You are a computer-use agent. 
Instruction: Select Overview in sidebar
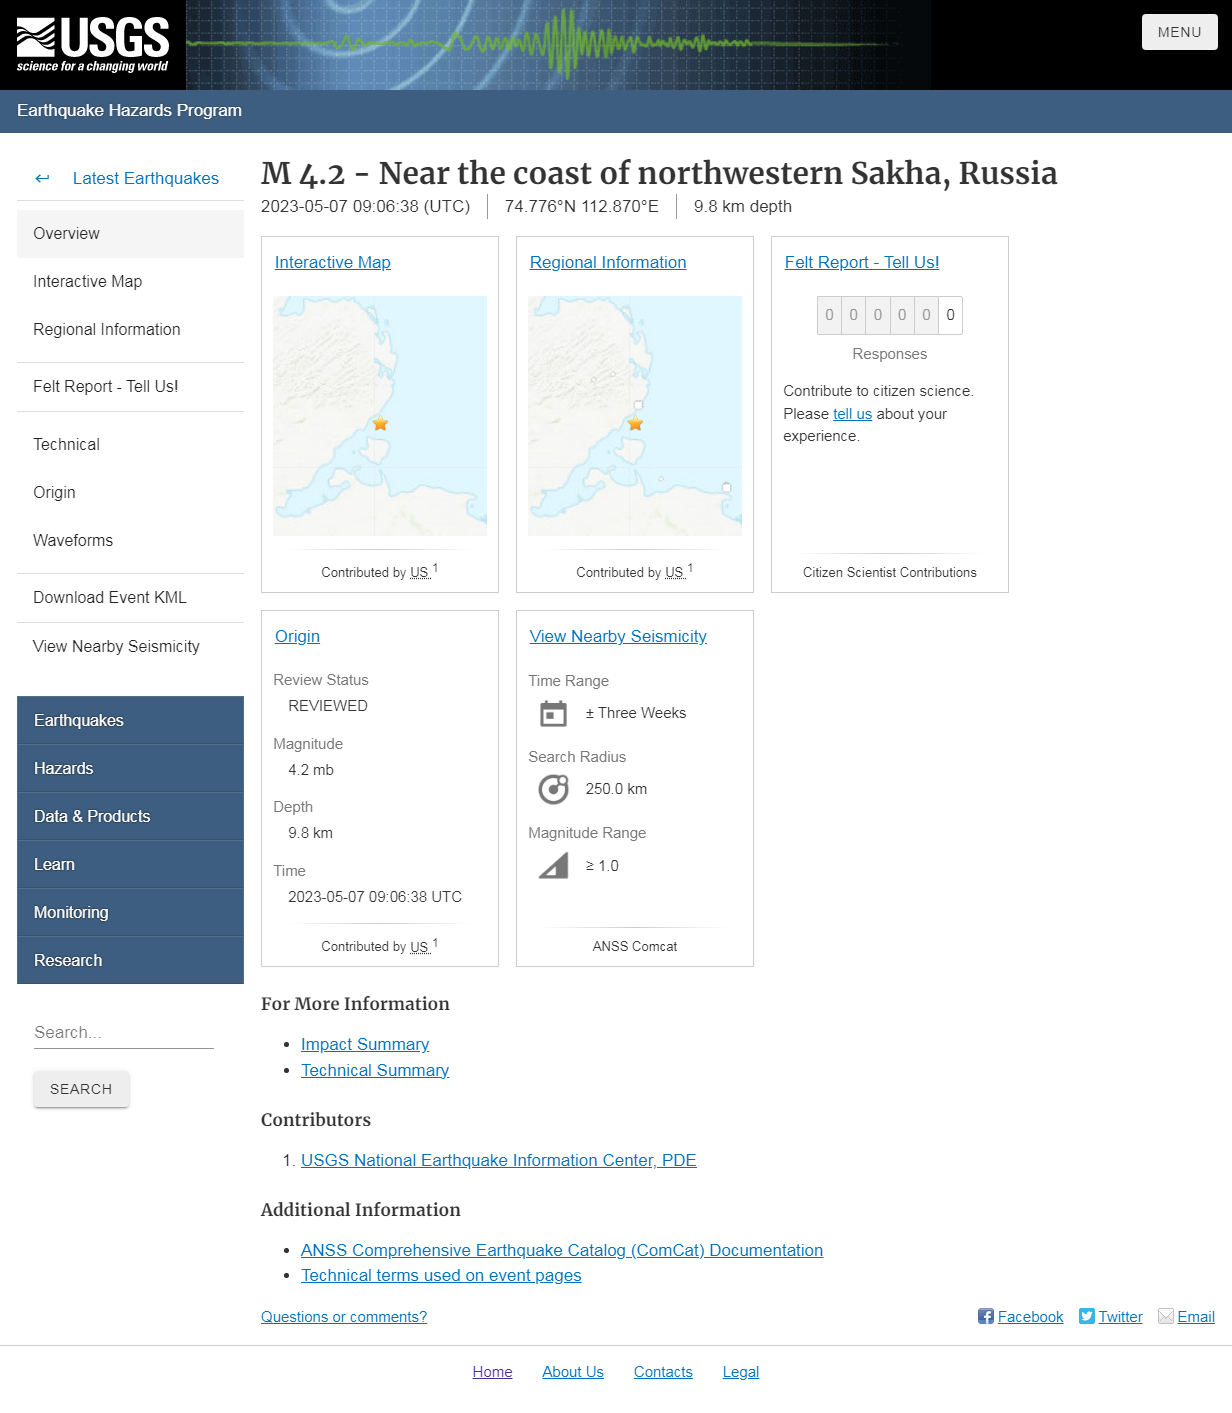coord(130,233)
